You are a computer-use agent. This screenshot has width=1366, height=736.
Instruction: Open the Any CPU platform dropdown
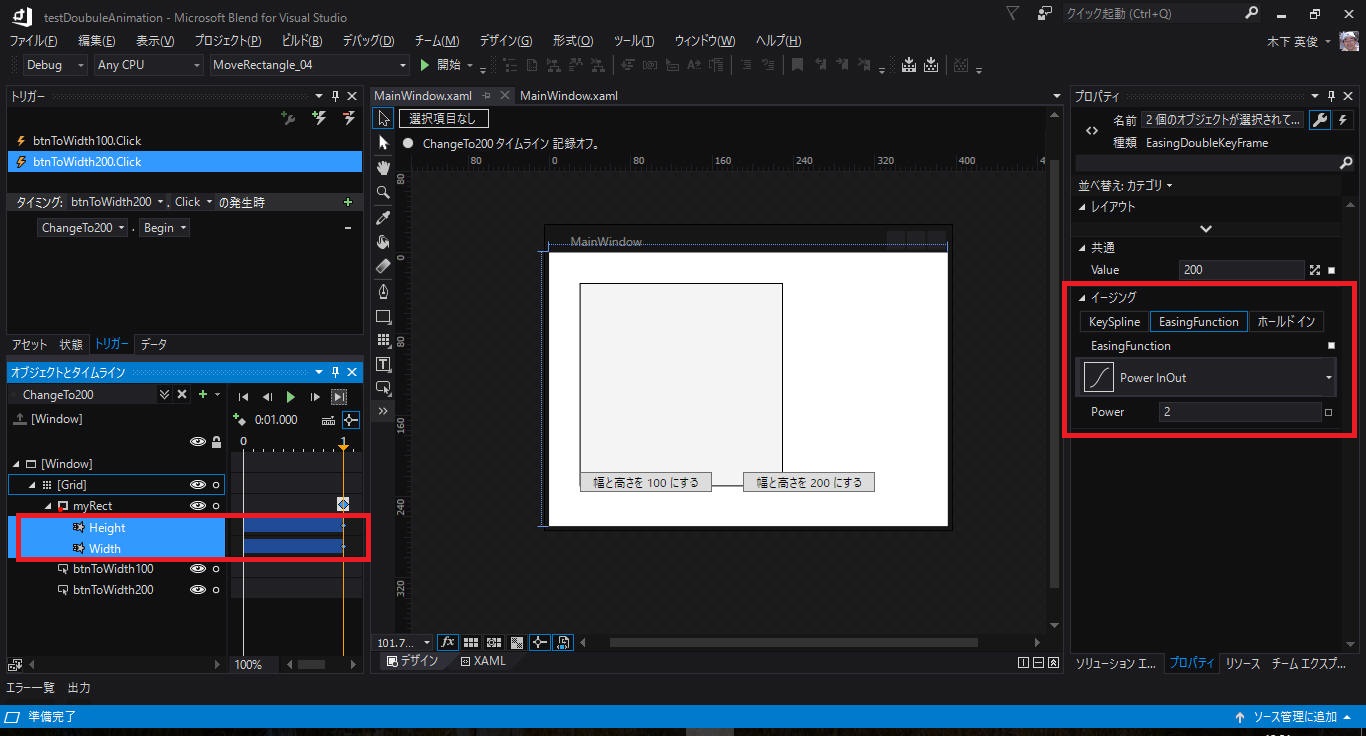pyautogui.click(x=148, y=65)
